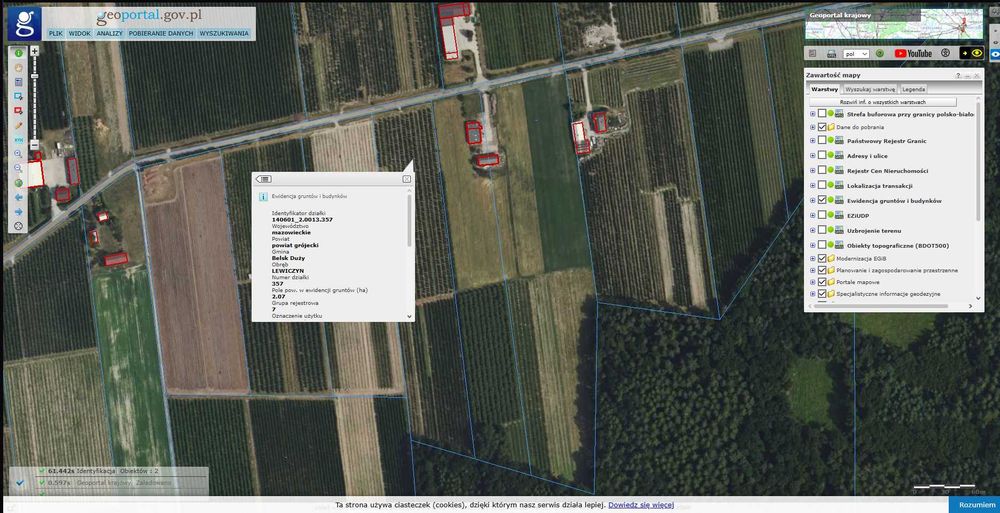The width and height of the screenshot is (1000, 513).
Task: Expand Specjalistyczne informacje geodezyjne folder
Action: 812,294
